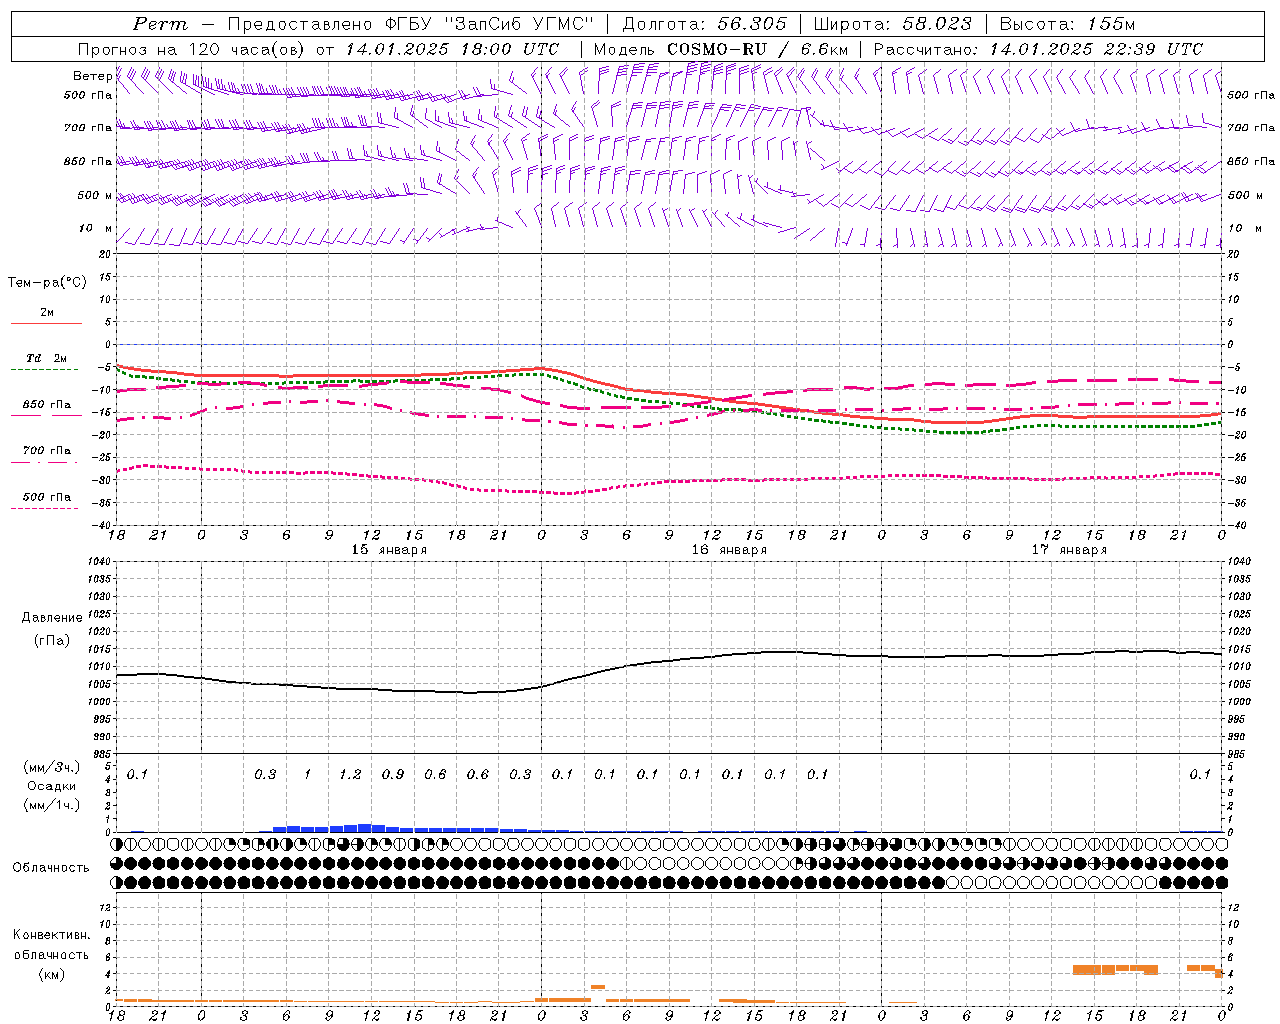Click the "Давление" pressure panel label
Screen dimensions: 1280x1024
[x=52, y=618]
